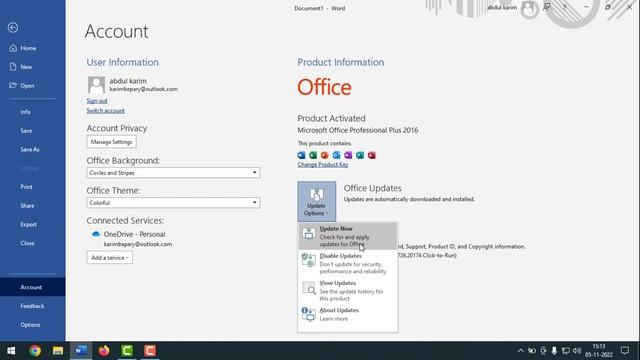Sign out of the account
640x360 pixels.
pyautogui.click(x=97, y=101)
